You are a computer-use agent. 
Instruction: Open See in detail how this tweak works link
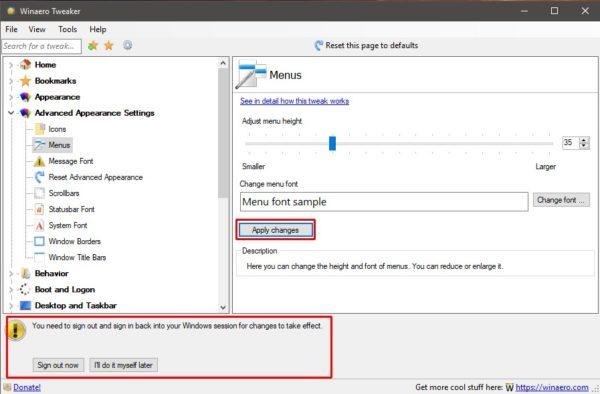point(294,101)
